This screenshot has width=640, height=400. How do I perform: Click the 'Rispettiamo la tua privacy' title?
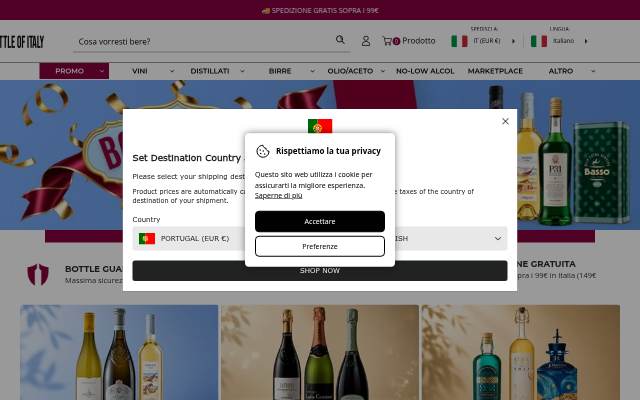point(328,151)
